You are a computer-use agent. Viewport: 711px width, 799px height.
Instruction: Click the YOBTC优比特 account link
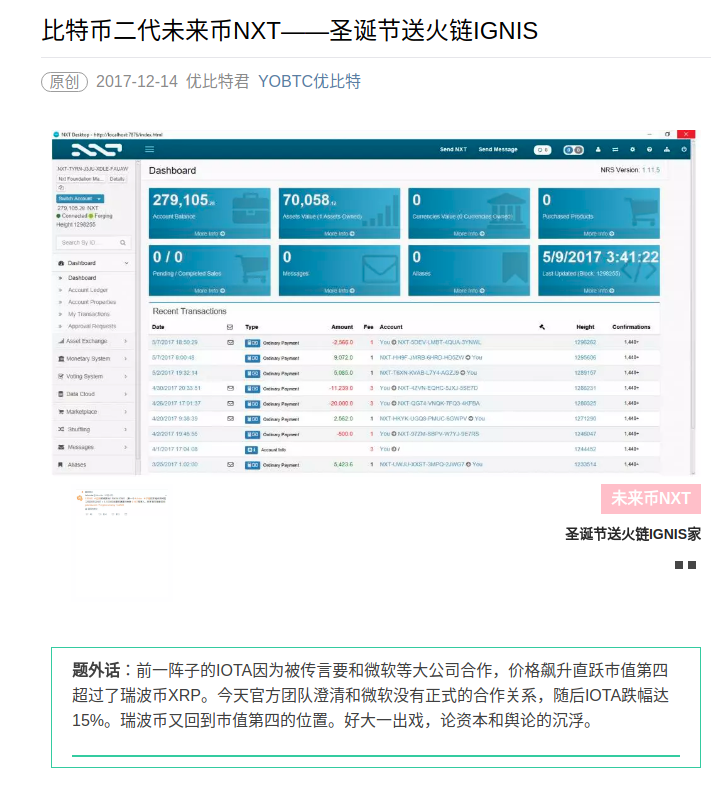tap(309, 81)
